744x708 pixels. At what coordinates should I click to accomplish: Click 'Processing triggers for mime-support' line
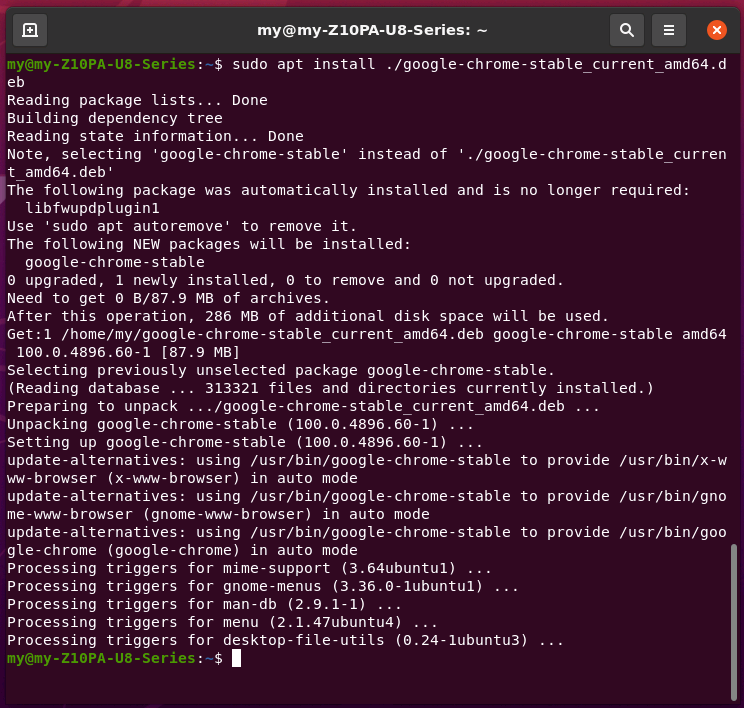(x=250, y=568)
